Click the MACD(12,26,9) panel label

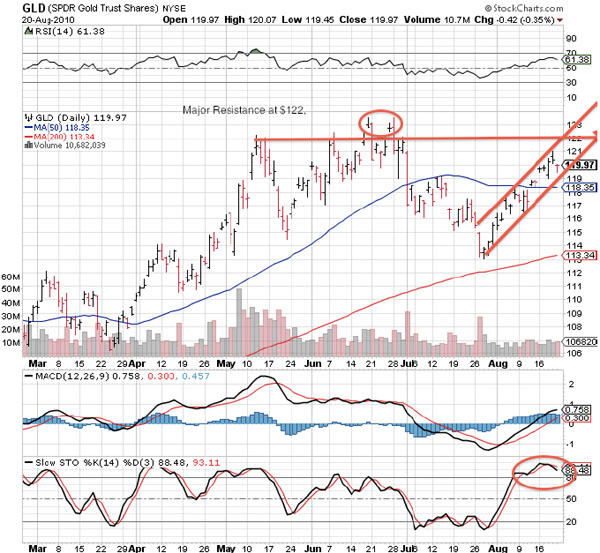(x=73, y=377)
